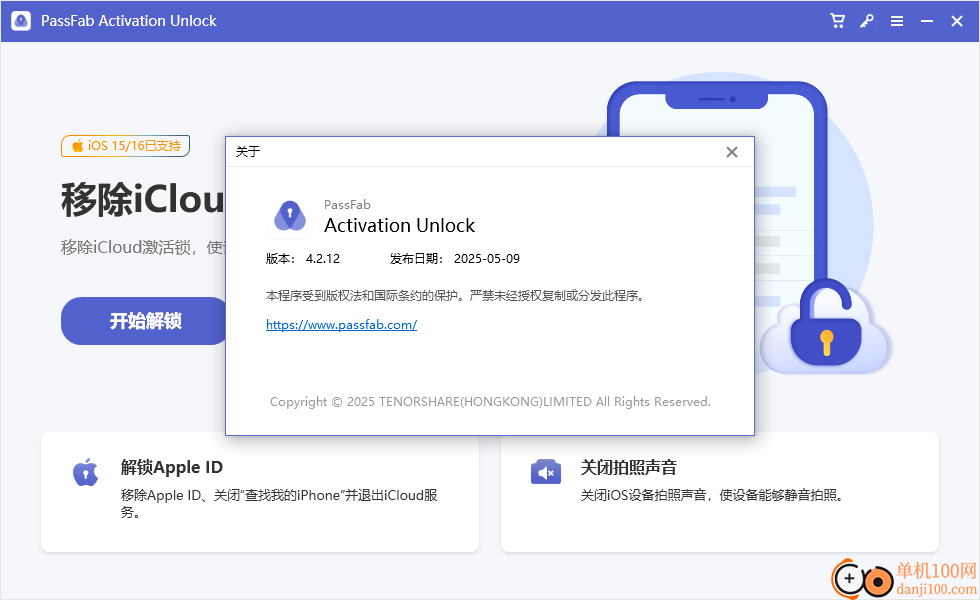The height and width of the screenshot is (600, 980).
Task: Click the 关闭iOS设备拍照声音 description
Action: [712, 495]
